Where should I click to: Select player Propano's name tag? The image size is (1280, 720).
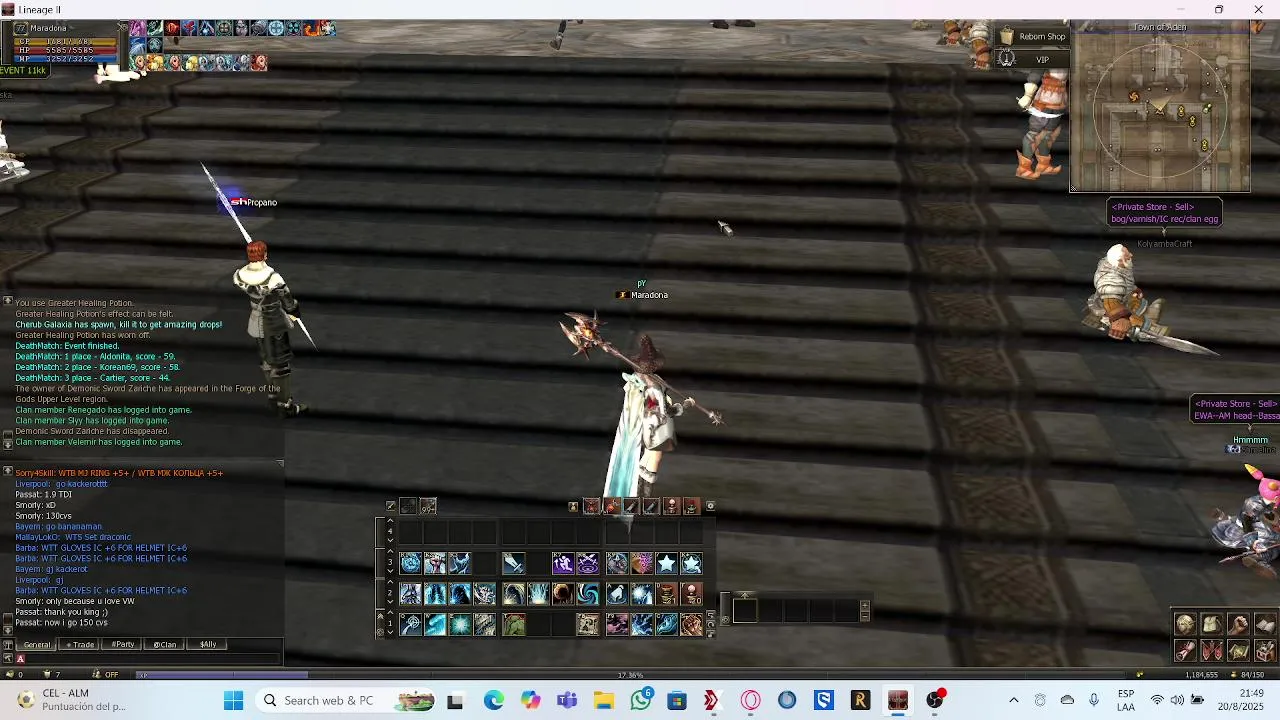tap(261, 202)
